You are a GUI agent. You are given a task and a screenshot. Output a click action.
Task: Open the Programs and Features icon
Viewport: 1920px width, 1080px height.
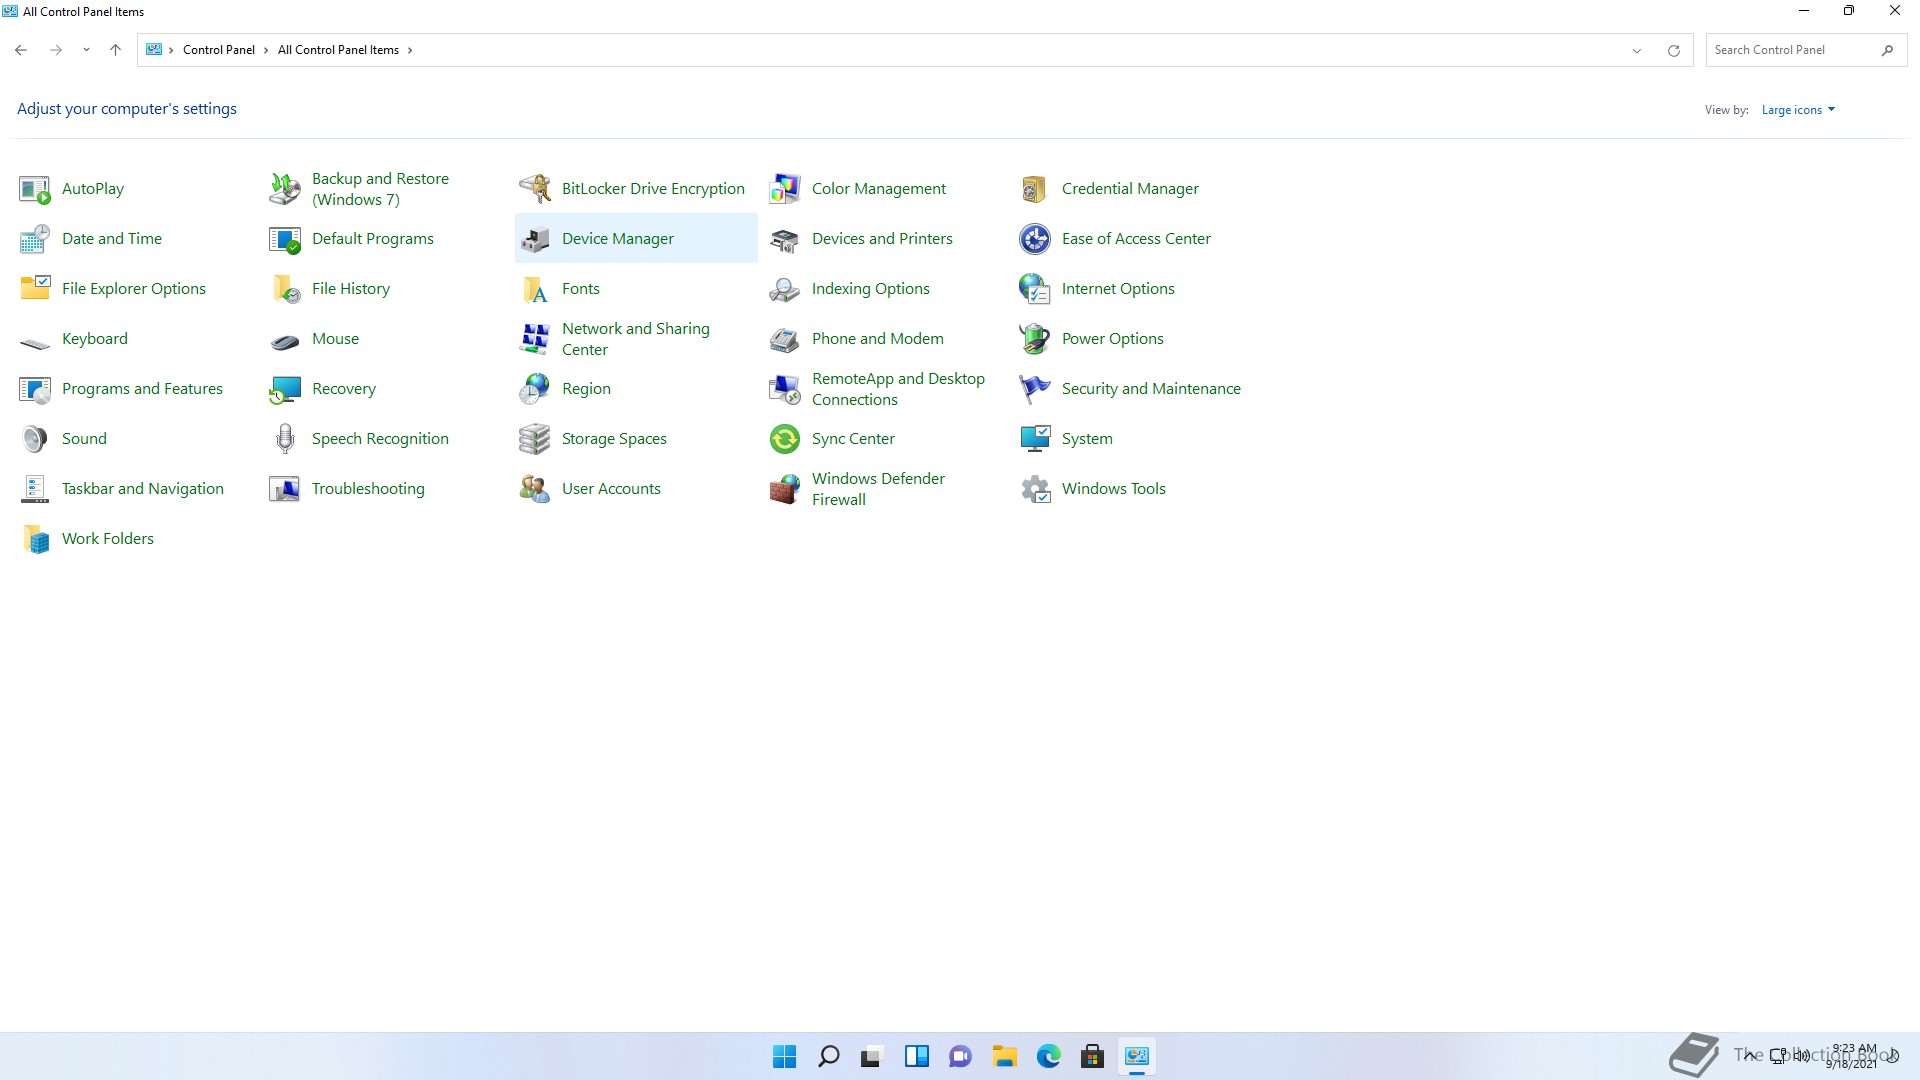coord(35,389)
